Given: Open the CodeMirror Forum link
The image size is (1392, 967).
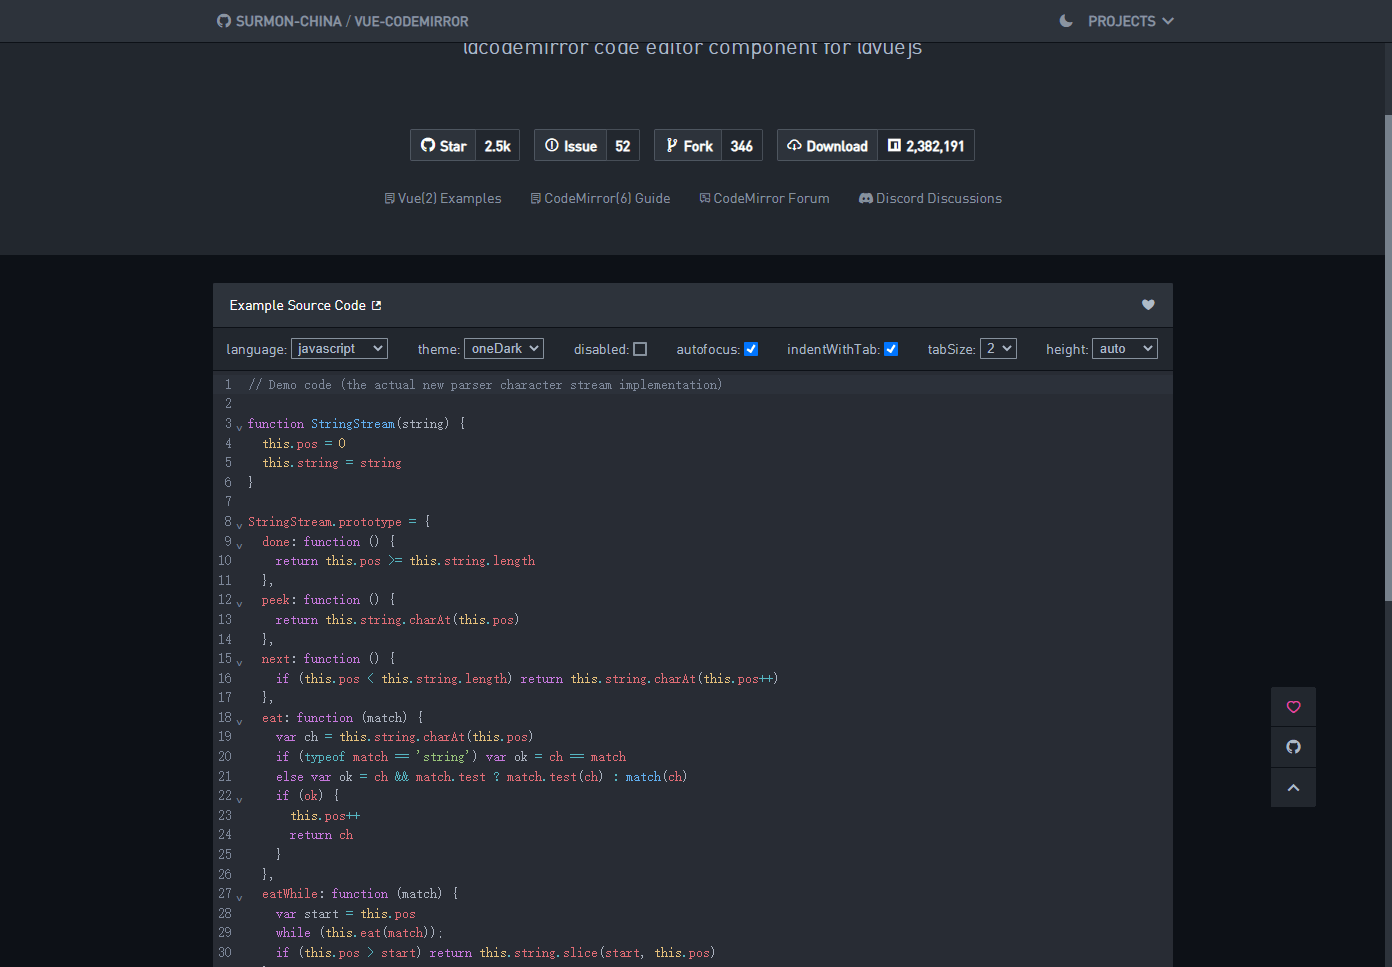Looking at the screenshot, I should (x=764, y=198).
